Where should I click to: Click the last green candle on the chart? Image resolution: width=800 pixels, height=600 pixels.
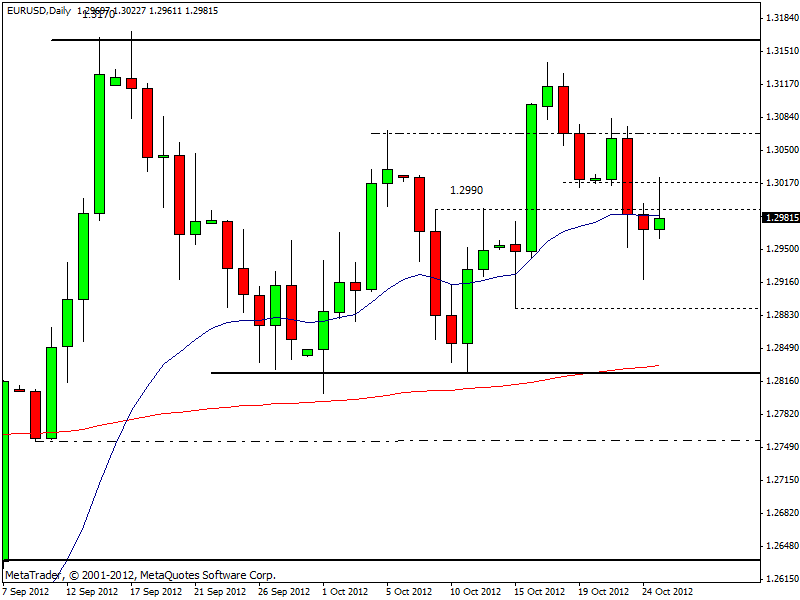[x=660, y=224]
